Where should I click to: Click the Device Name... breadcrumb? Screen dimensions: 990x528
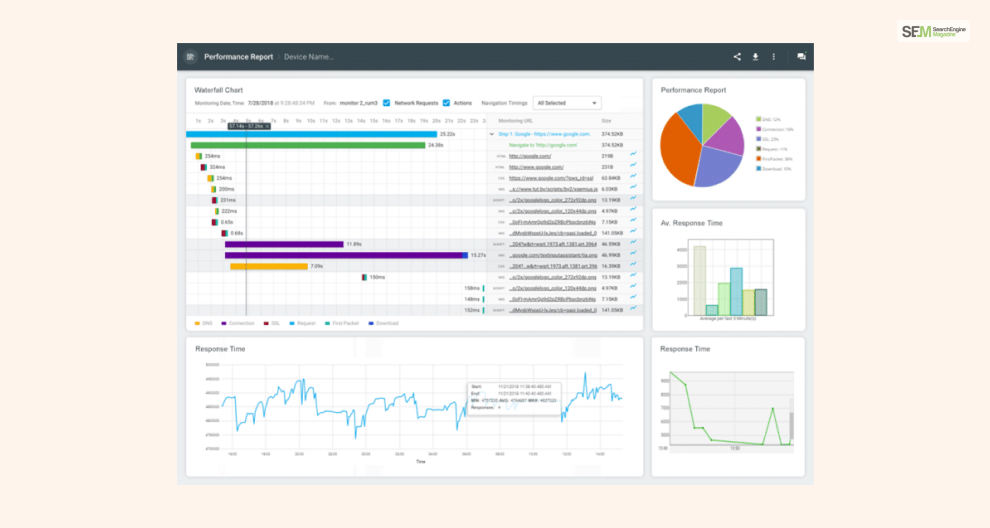click(309, 57)
